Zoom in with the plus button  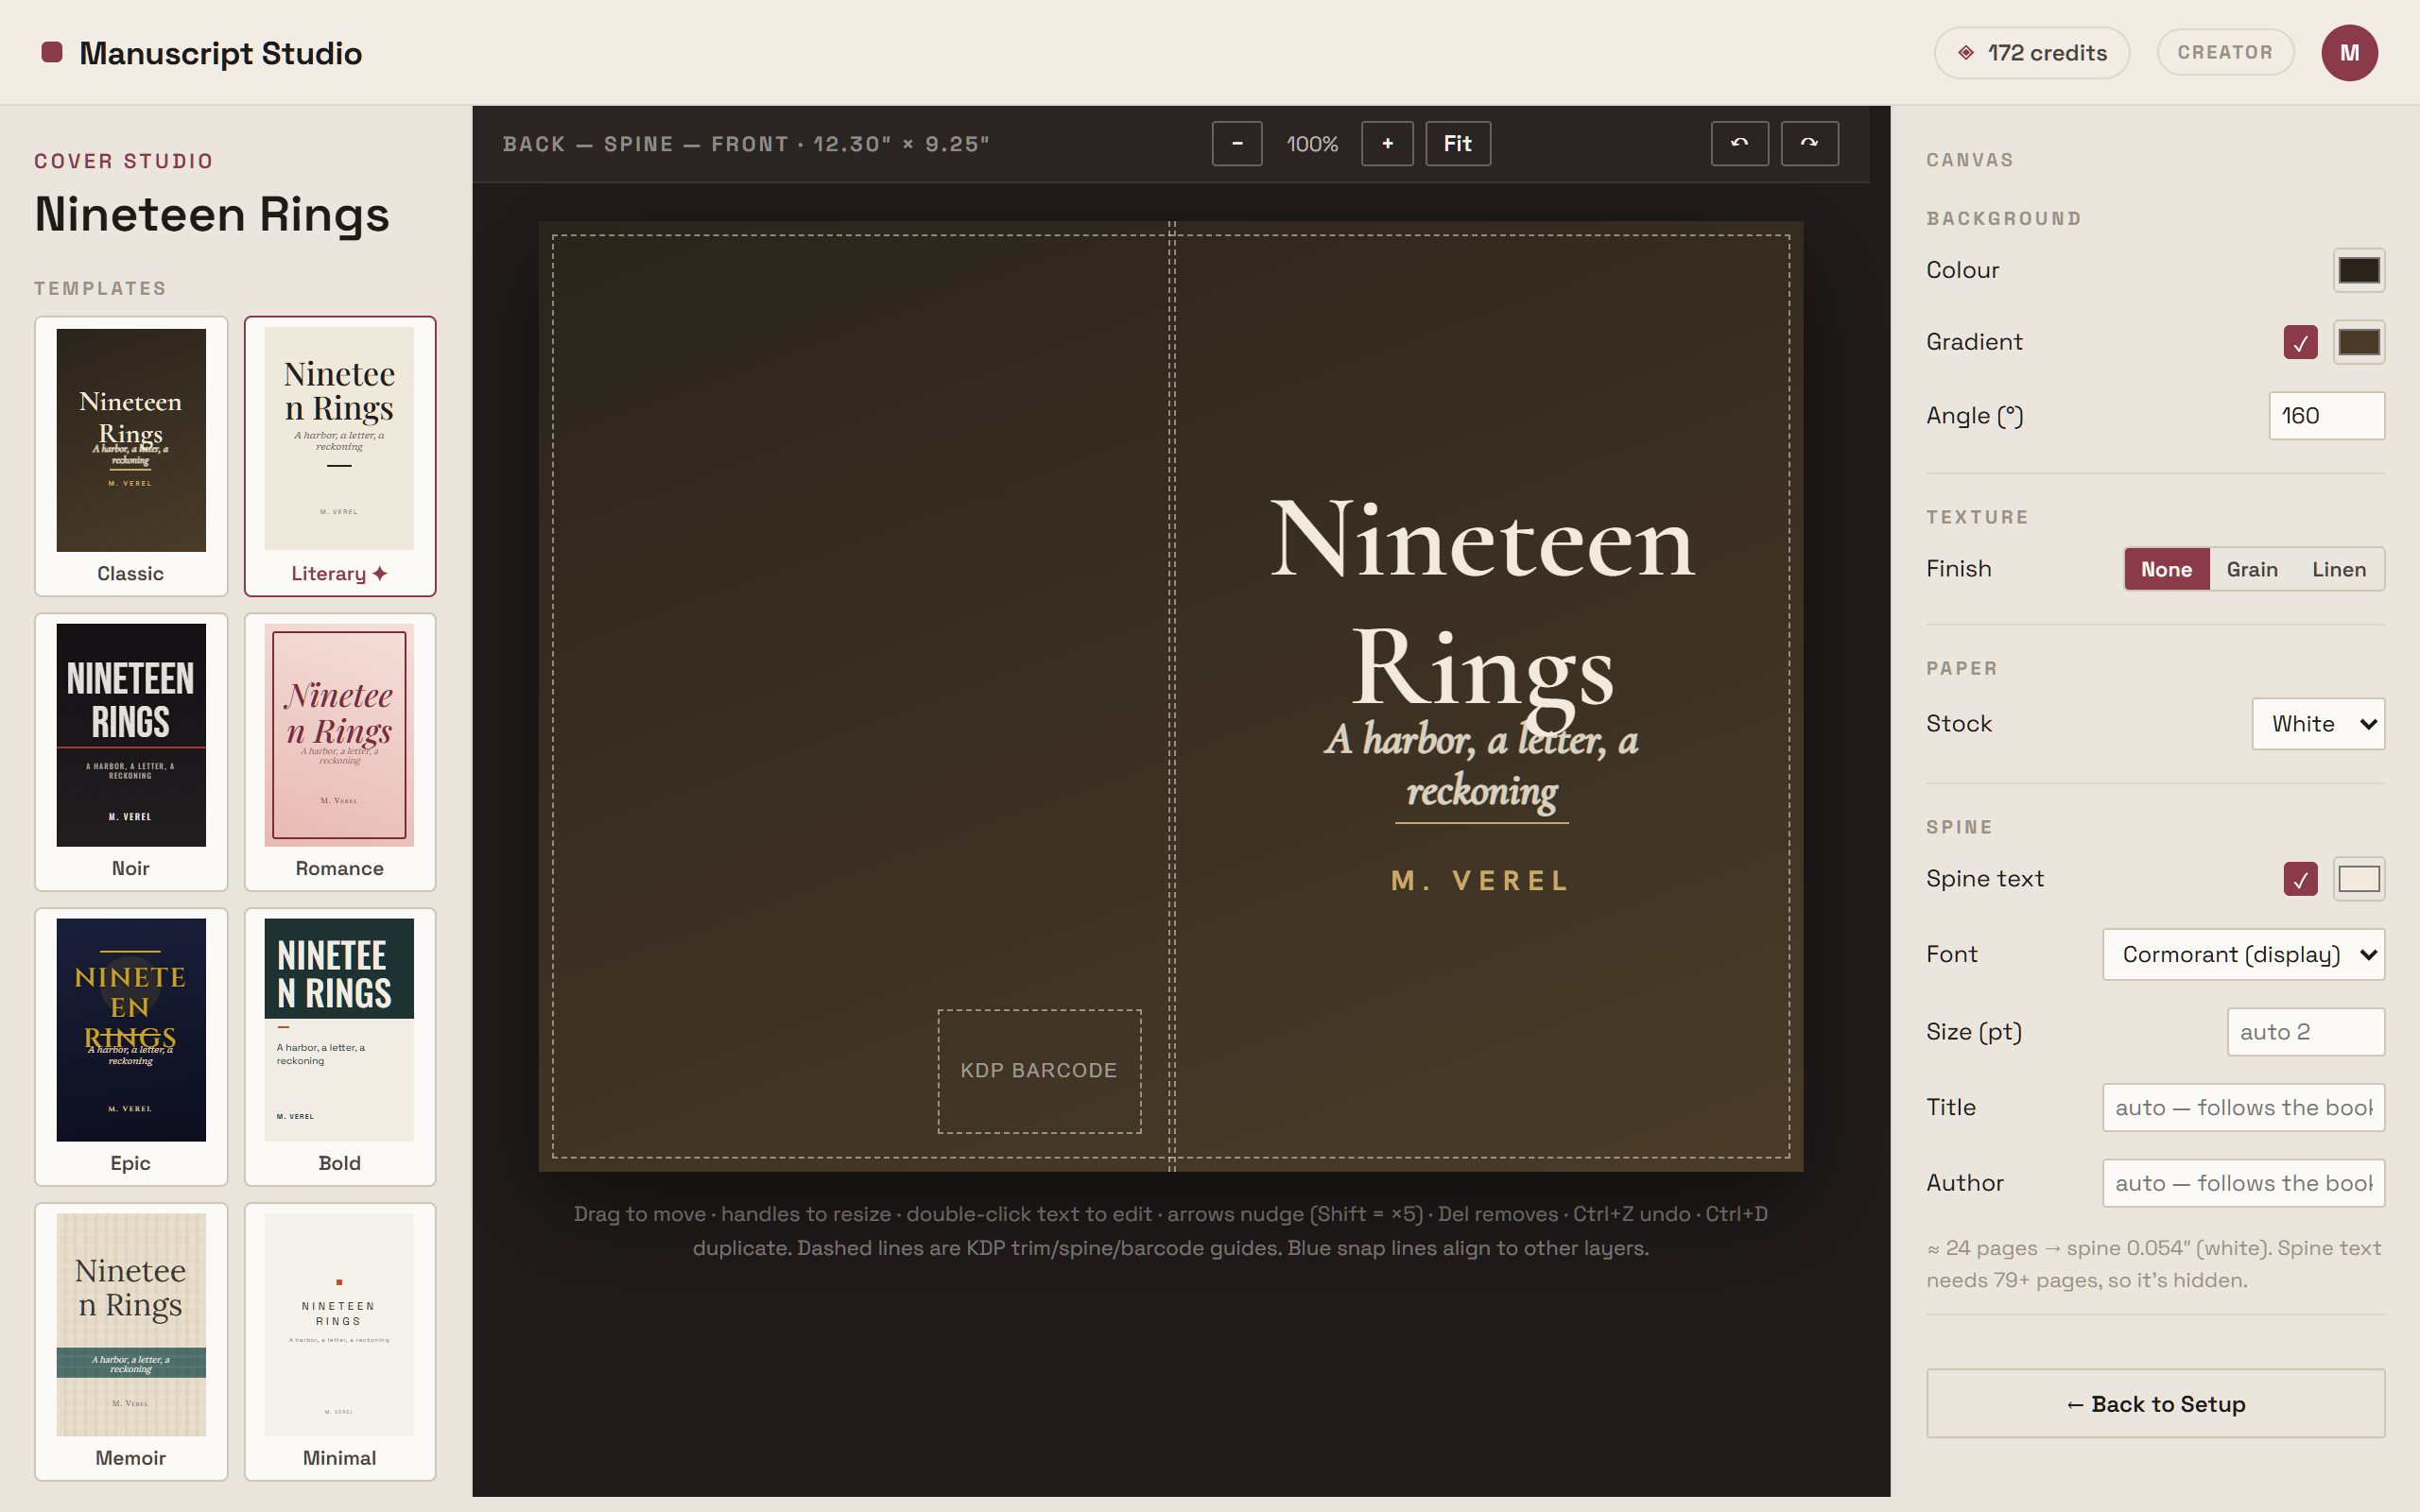pyautogui.click(x=1387, y=144)
